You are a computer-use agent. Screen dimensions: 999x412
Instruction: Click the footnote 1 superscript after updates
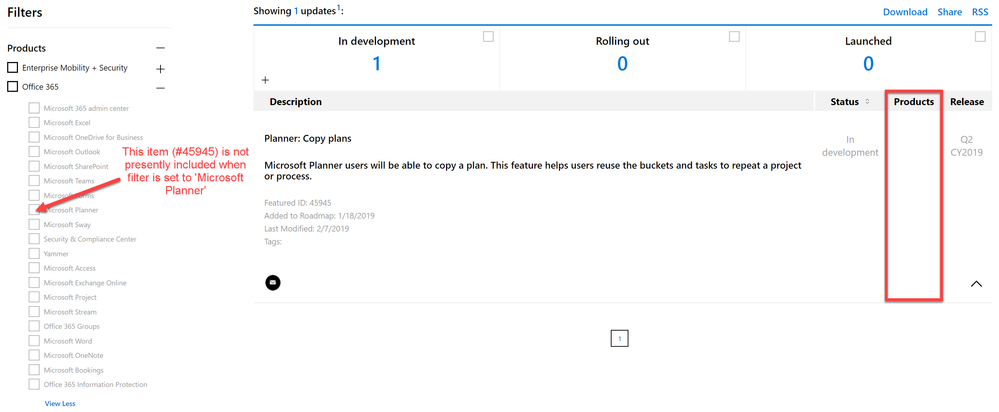(339, 8)
